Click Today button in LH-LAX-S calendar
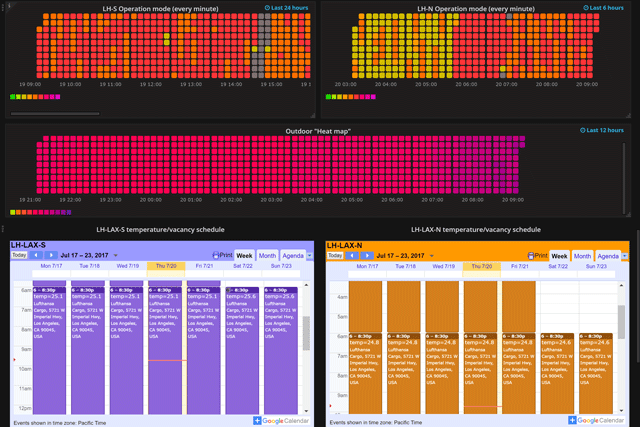Image resolution: width=640 pixels, height=427 pixels. (19, 255)
